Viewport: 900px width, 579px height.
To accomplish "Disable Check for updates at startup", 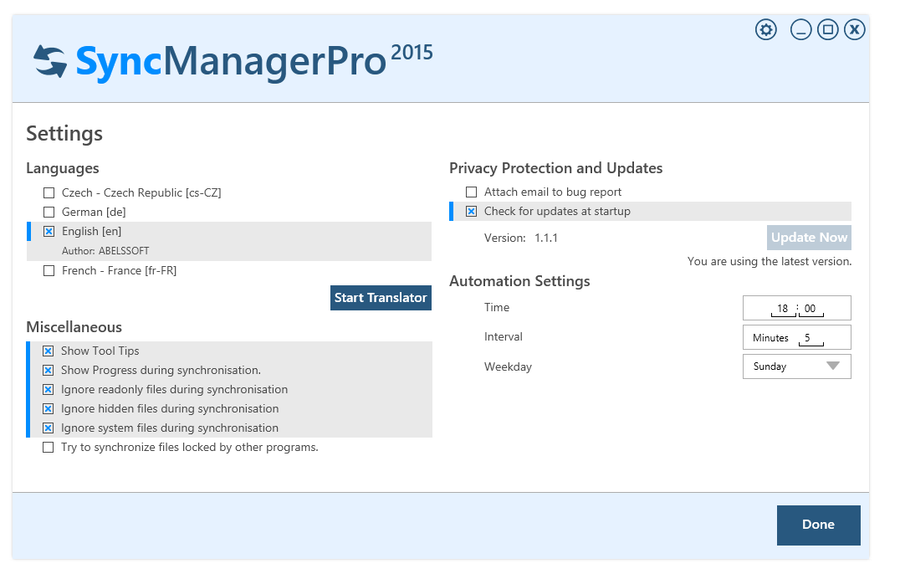I will (471, 211).
